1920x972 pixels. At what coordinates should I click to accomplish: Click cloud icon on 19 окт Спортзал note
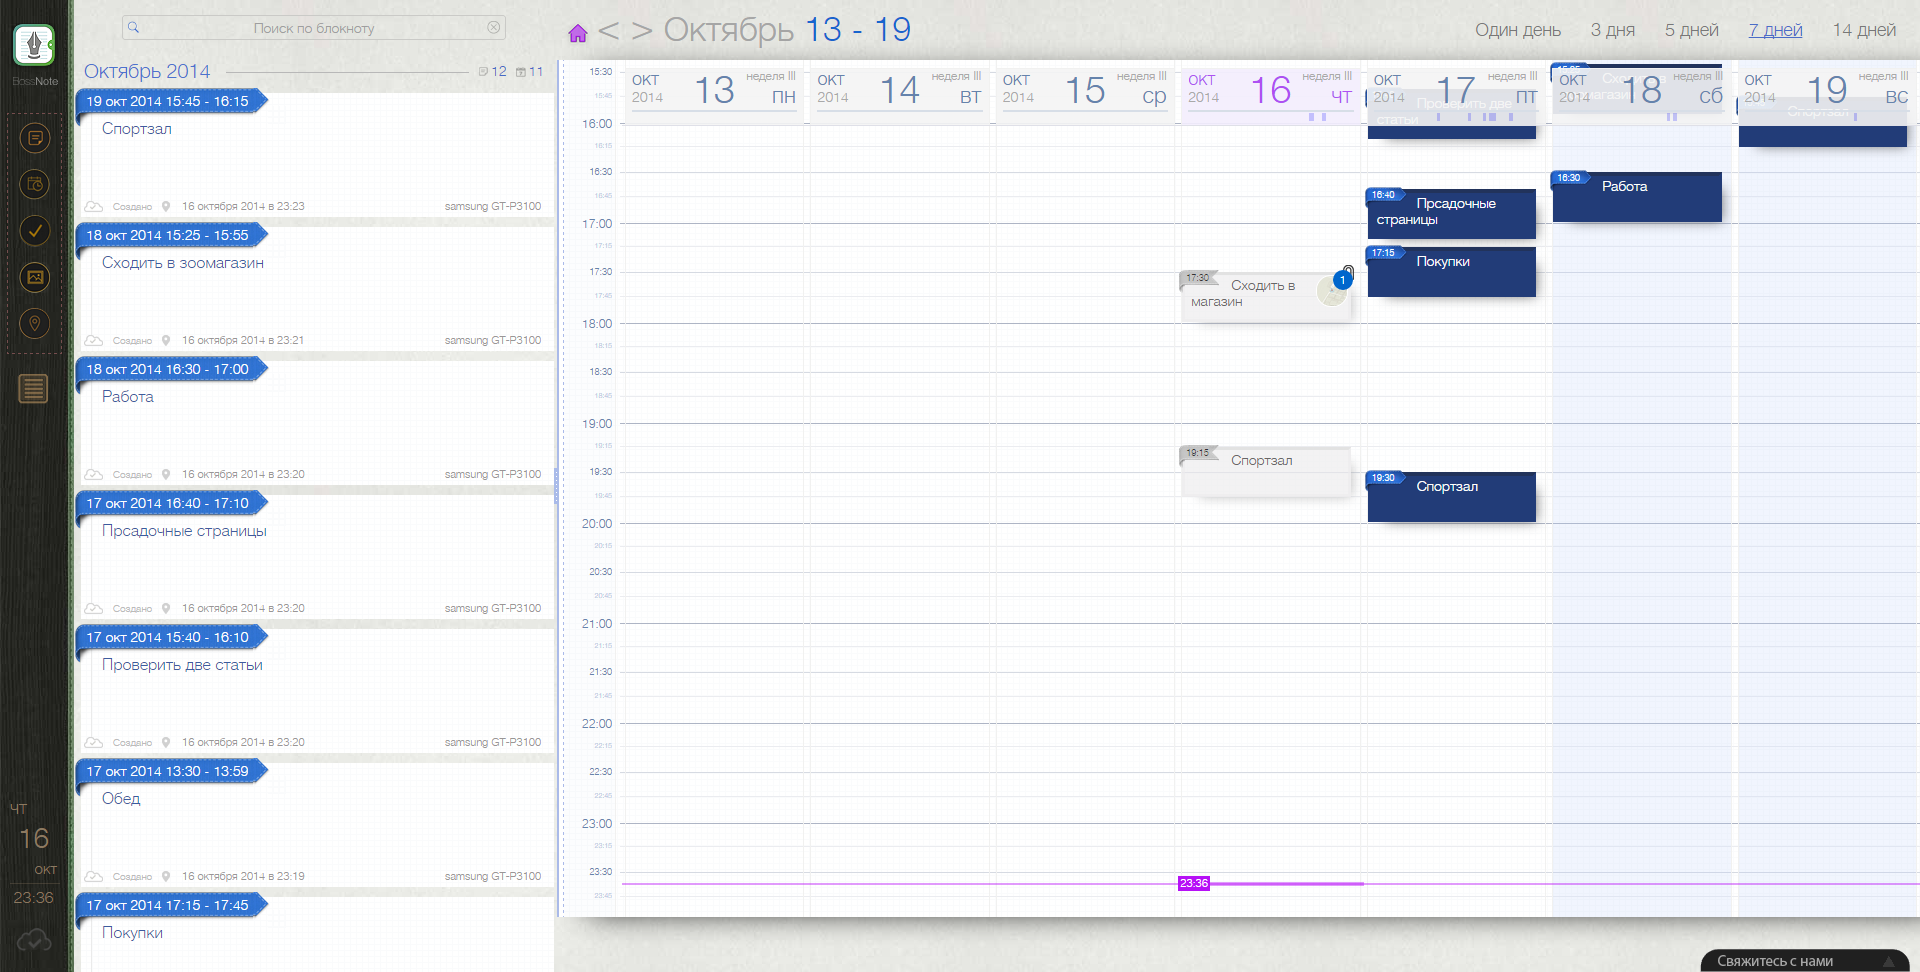click(x=94, y=206)
